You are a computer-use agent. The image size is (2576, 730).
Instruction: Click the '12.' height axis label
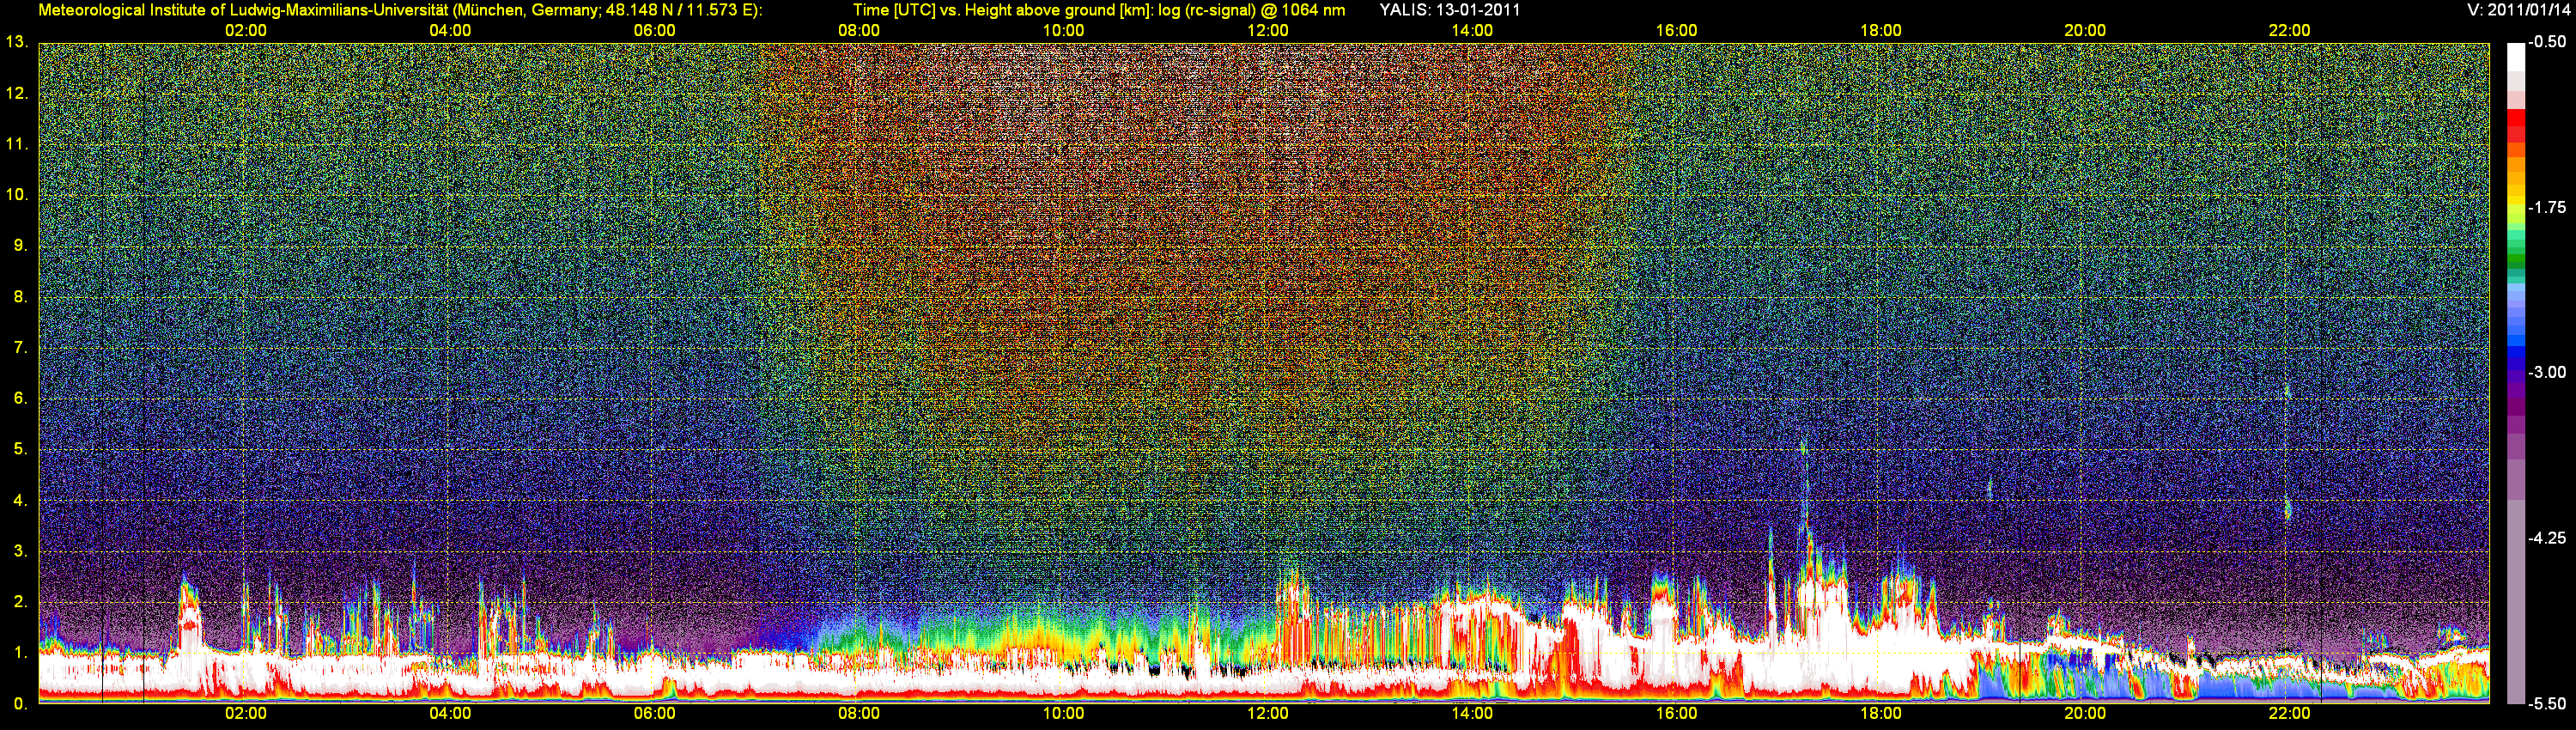(17, 93)
